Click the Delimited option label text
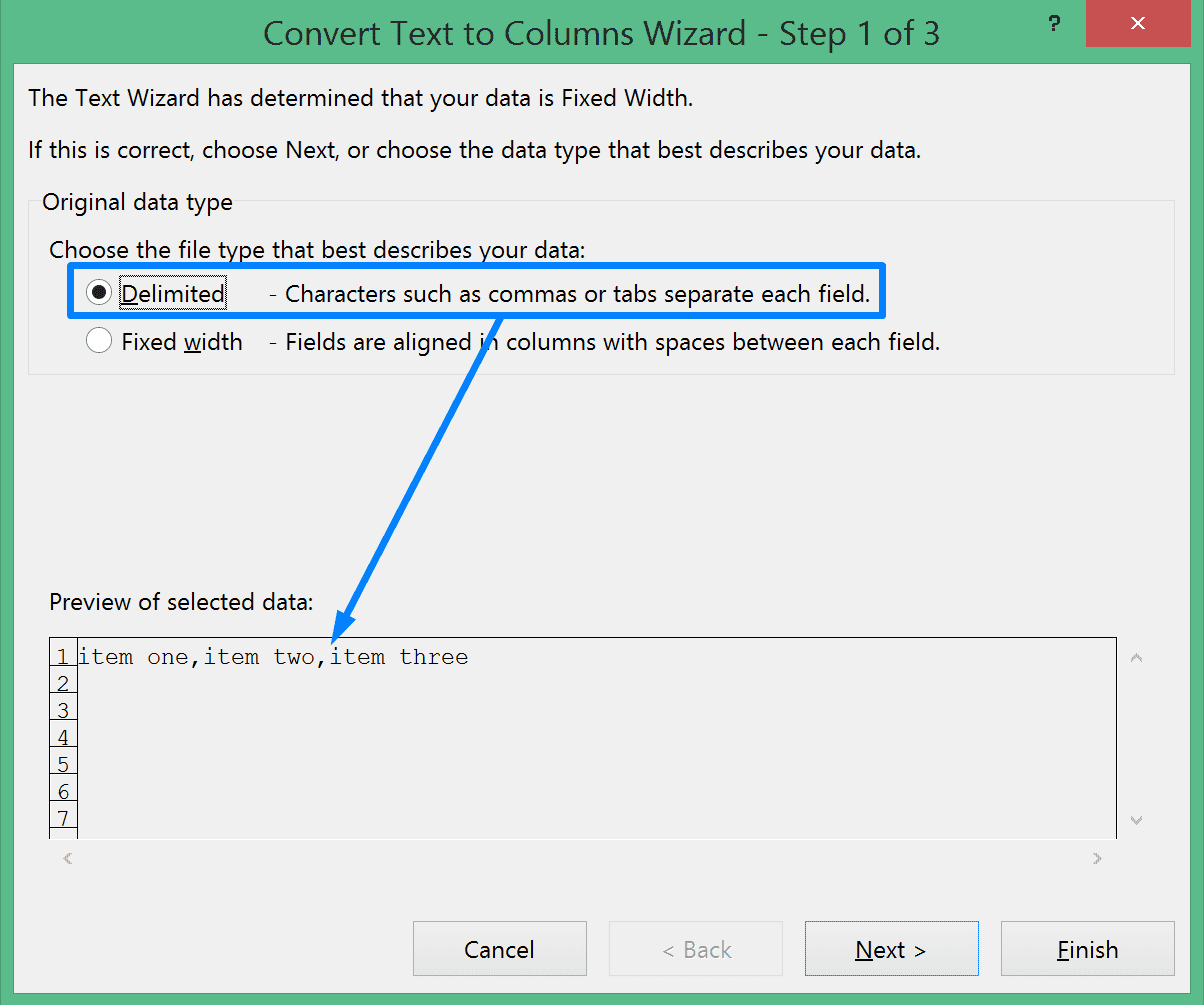This screenshot has height=1005, width=1204. (171, 293)
